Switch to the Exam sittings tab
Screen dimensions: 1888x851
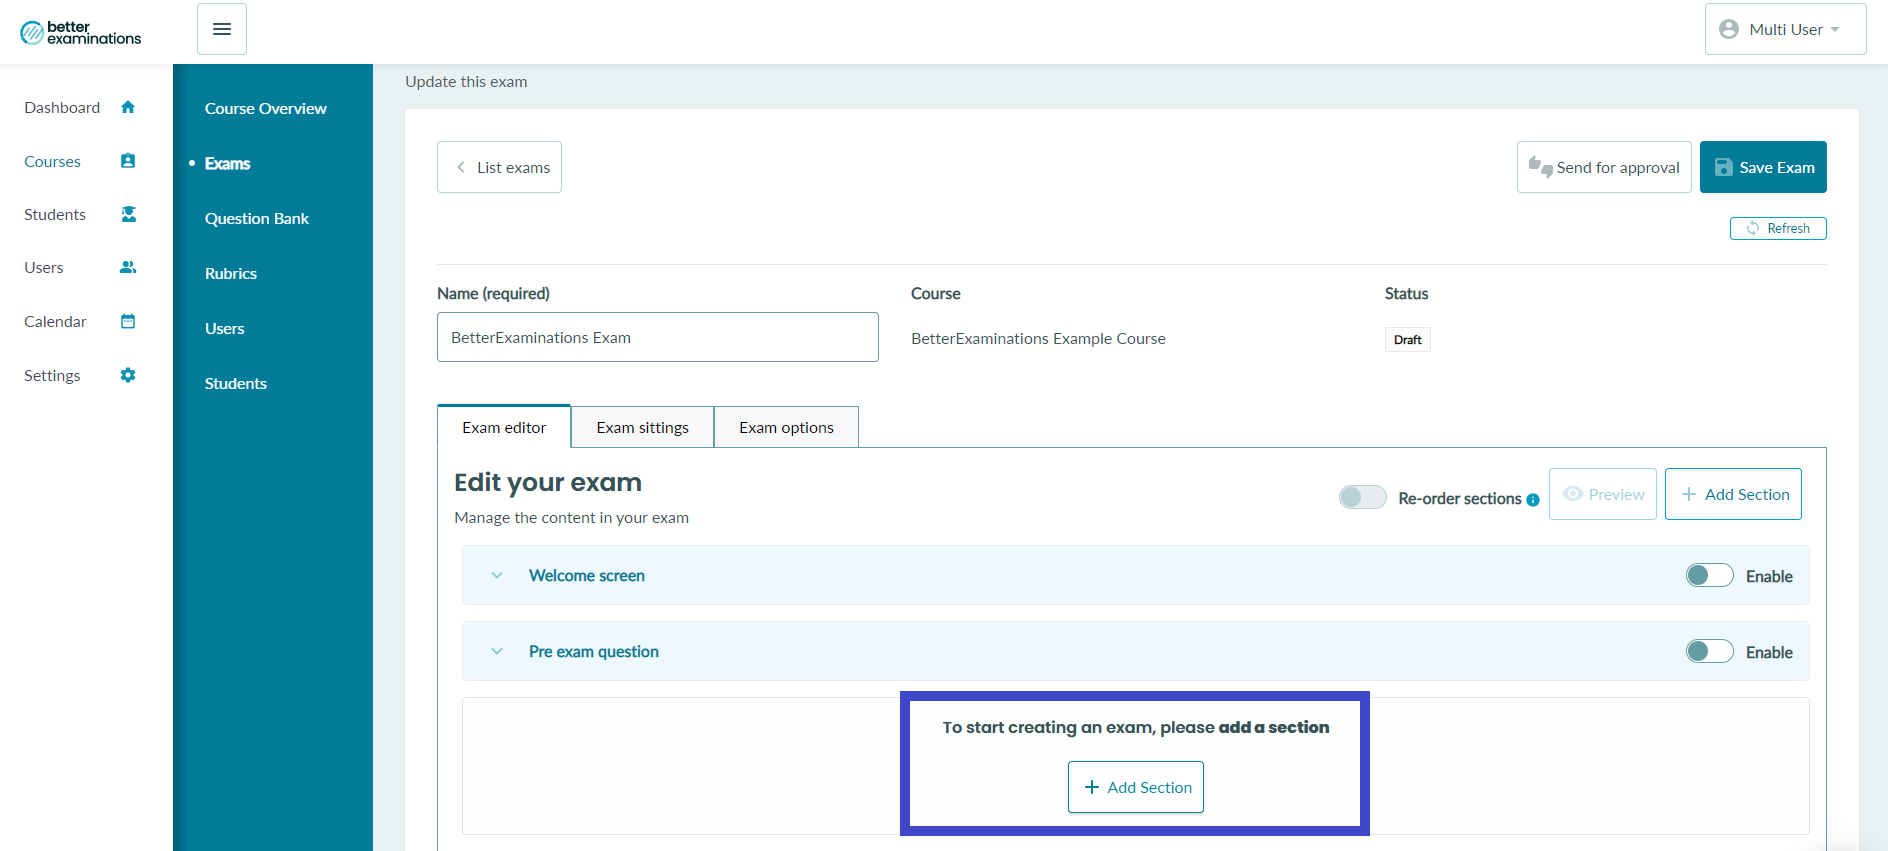click(x=643, y=427)
